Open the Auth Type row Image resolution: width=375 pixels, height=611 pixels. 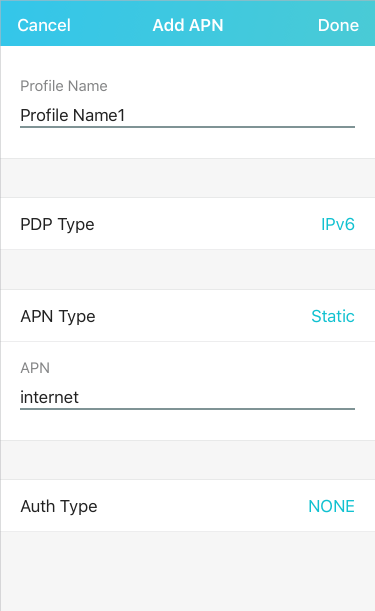click(x=188, y=506)
